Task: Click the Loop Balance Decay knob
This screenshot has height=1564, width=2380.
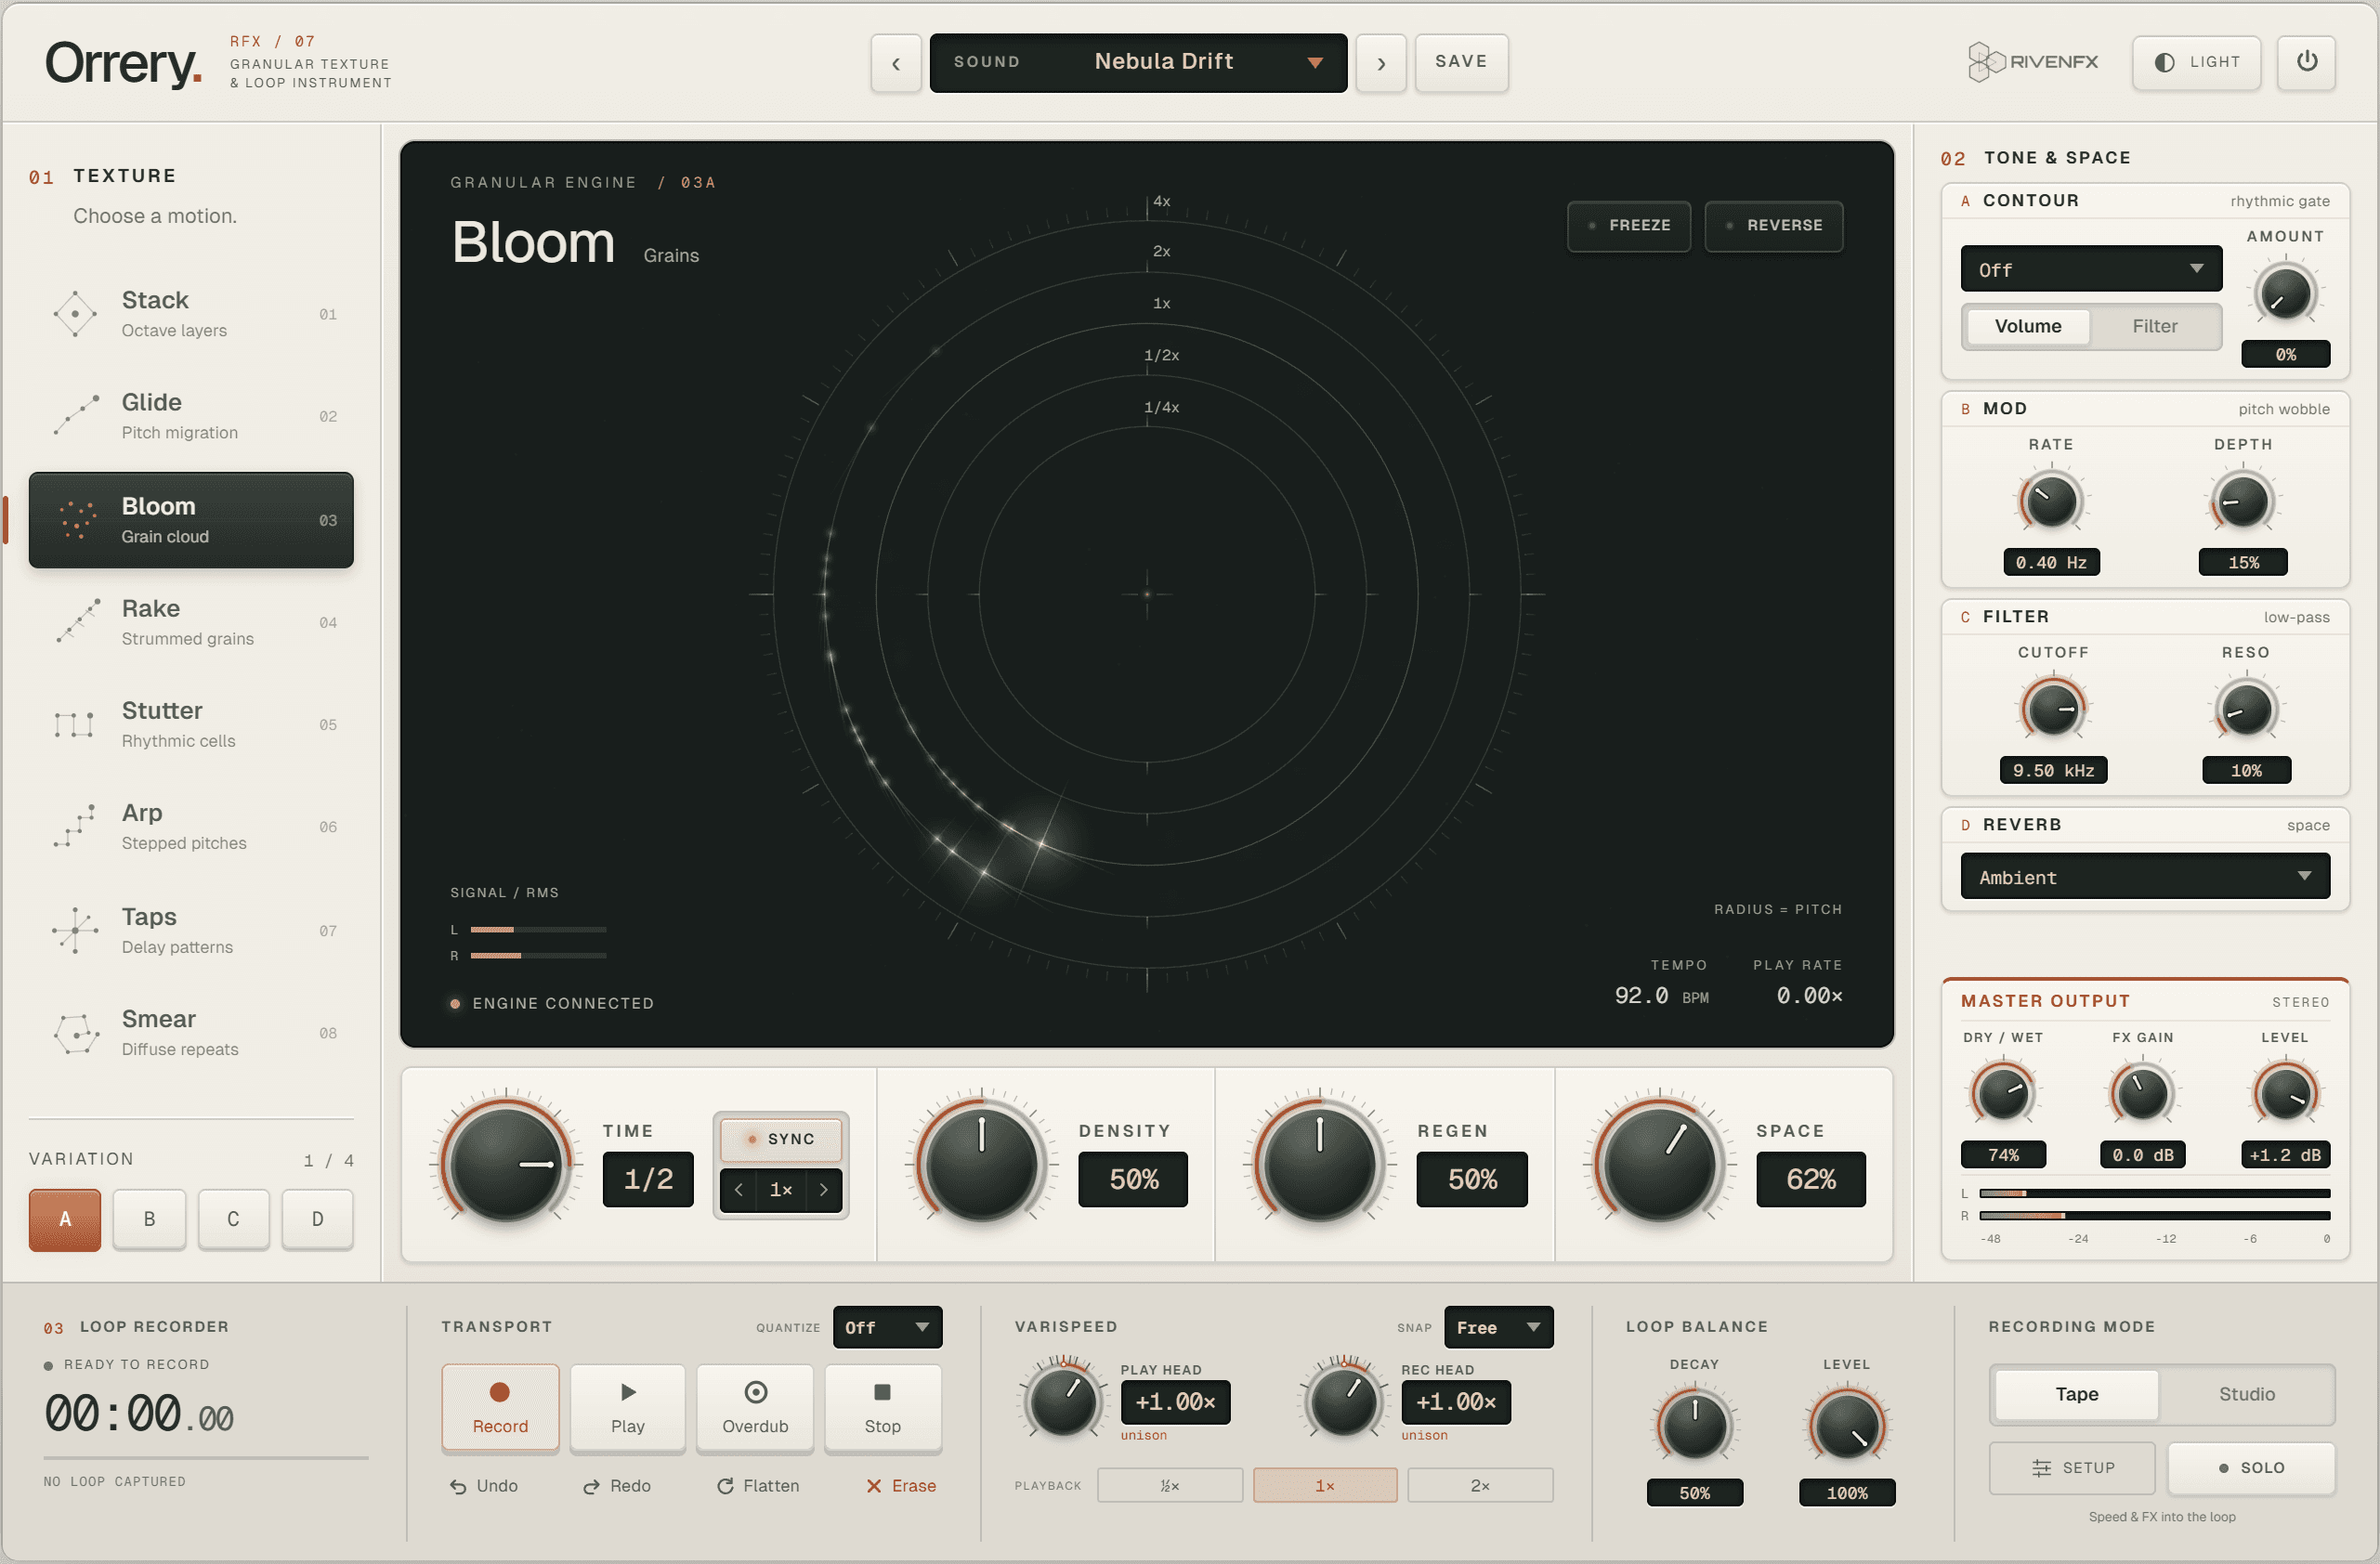Action: point(1694,1424)
